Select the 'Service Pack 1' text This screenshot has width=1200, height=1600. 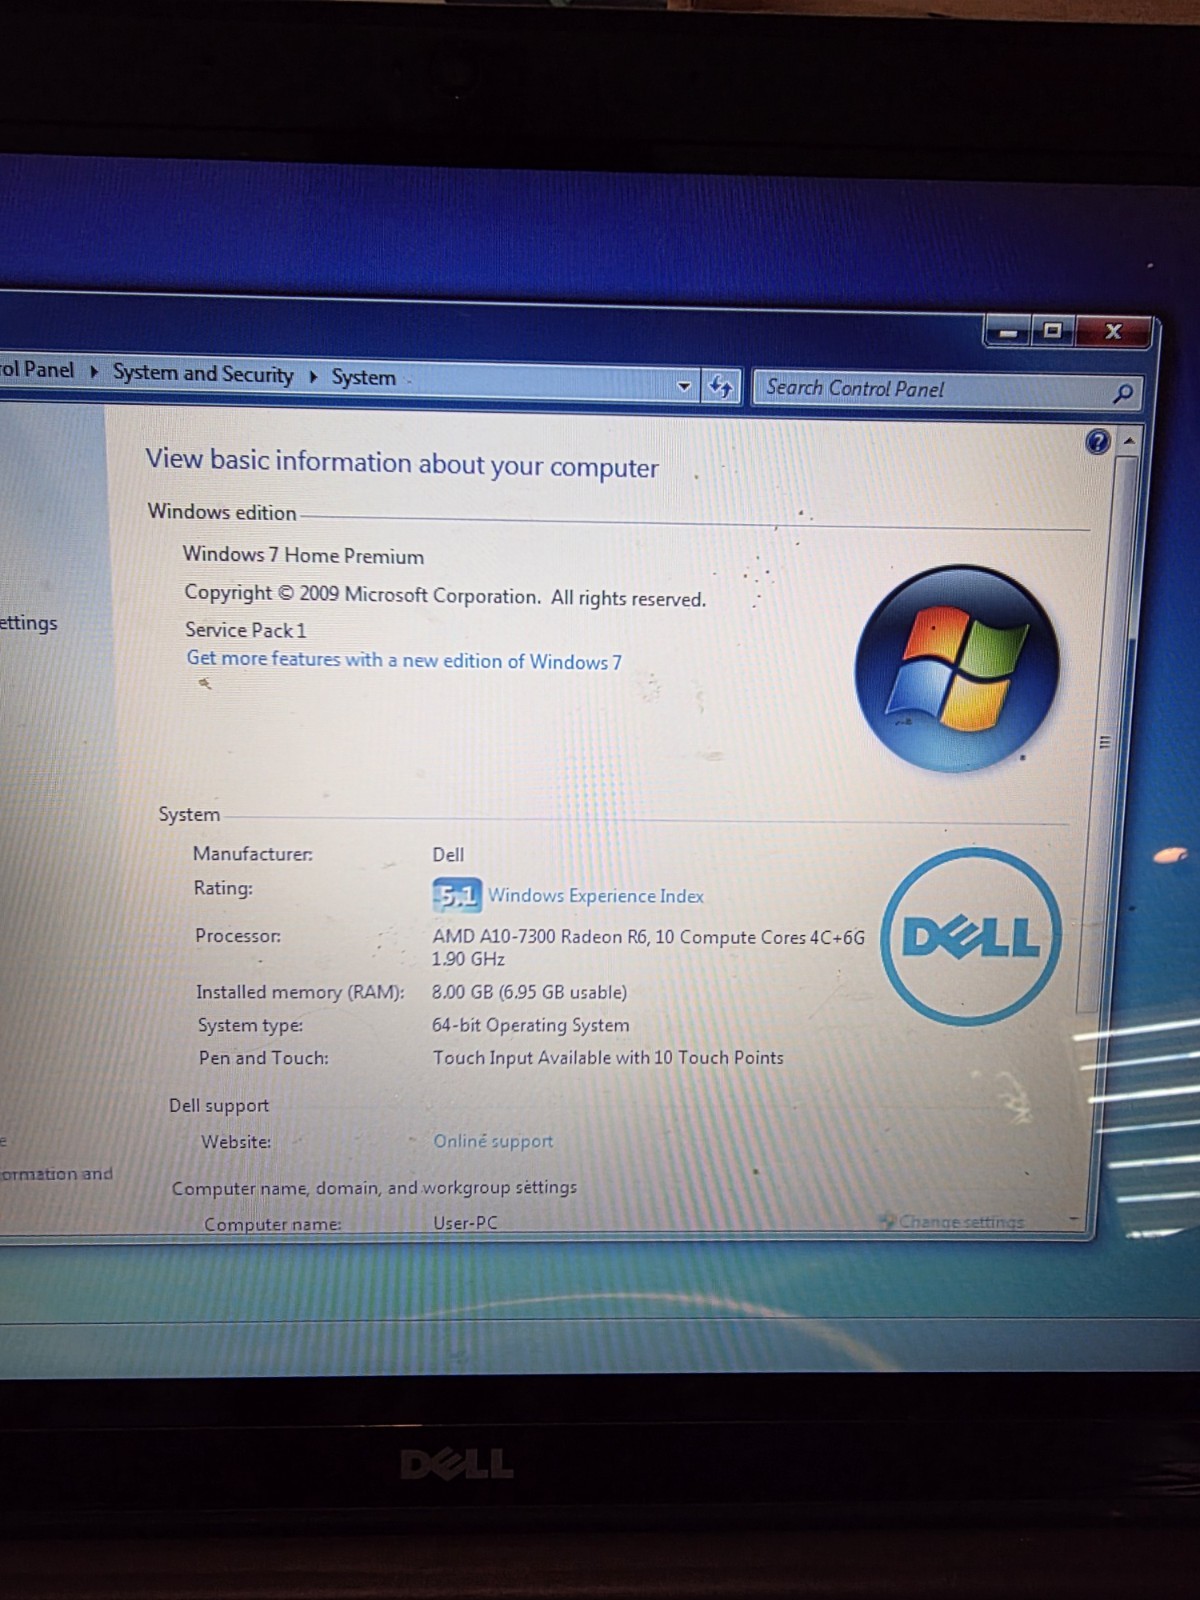tap(245, 630)
